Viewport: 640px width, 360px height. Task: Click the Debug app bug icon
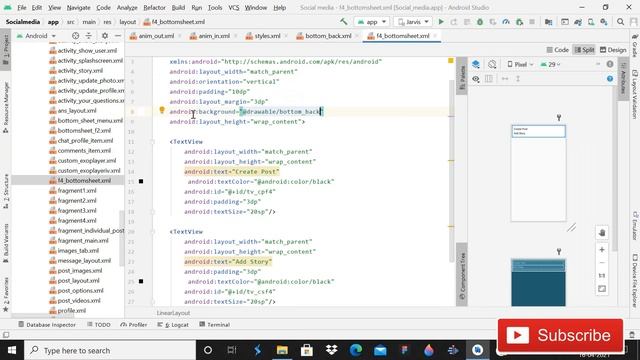[x=480, y=22]
